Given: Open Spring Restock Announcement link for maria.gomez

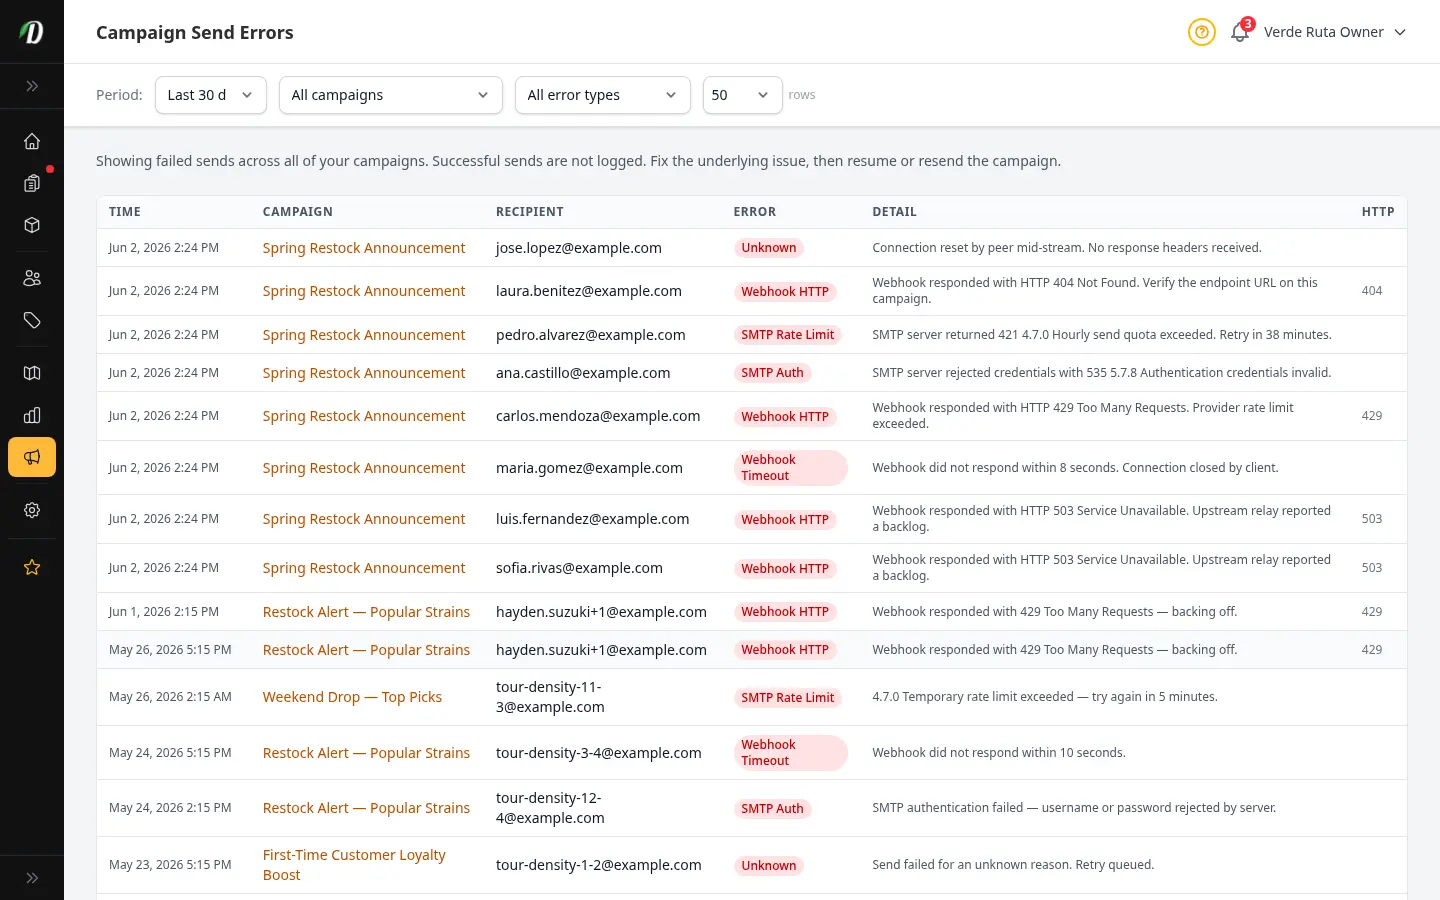Looking at the screenshot, I should 364,468.
